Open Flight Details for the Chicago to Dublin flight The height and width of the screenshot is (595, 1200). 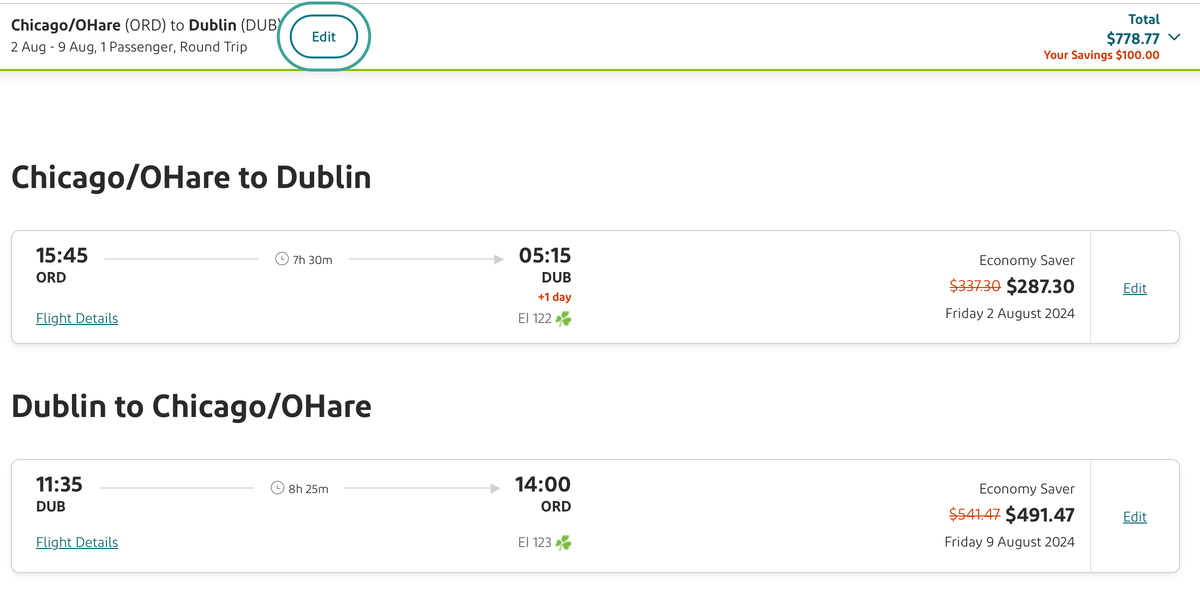pyautogui.click(x=77, y=318)
